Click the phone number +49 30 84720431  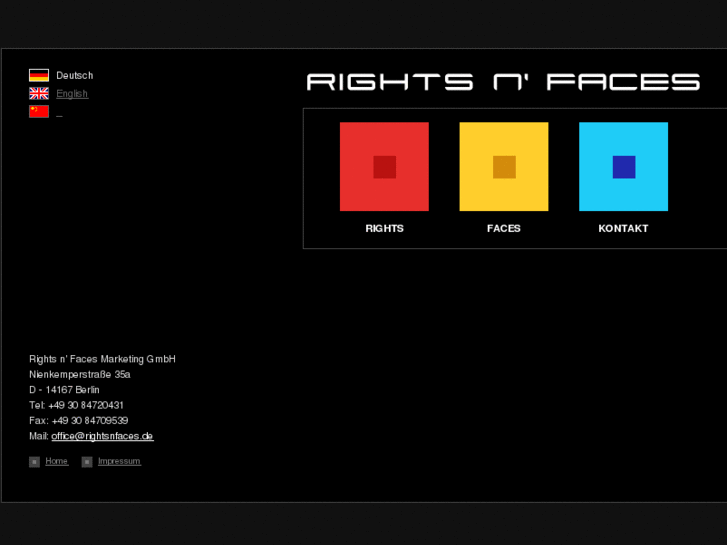point(86,405)
